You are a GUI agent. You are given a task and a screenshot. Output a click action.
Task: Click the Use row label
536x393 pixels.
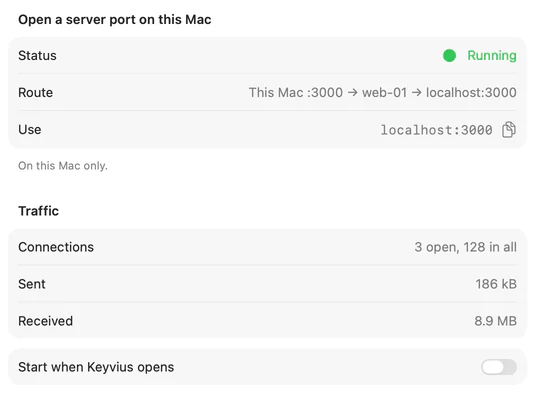click(30, 130)
